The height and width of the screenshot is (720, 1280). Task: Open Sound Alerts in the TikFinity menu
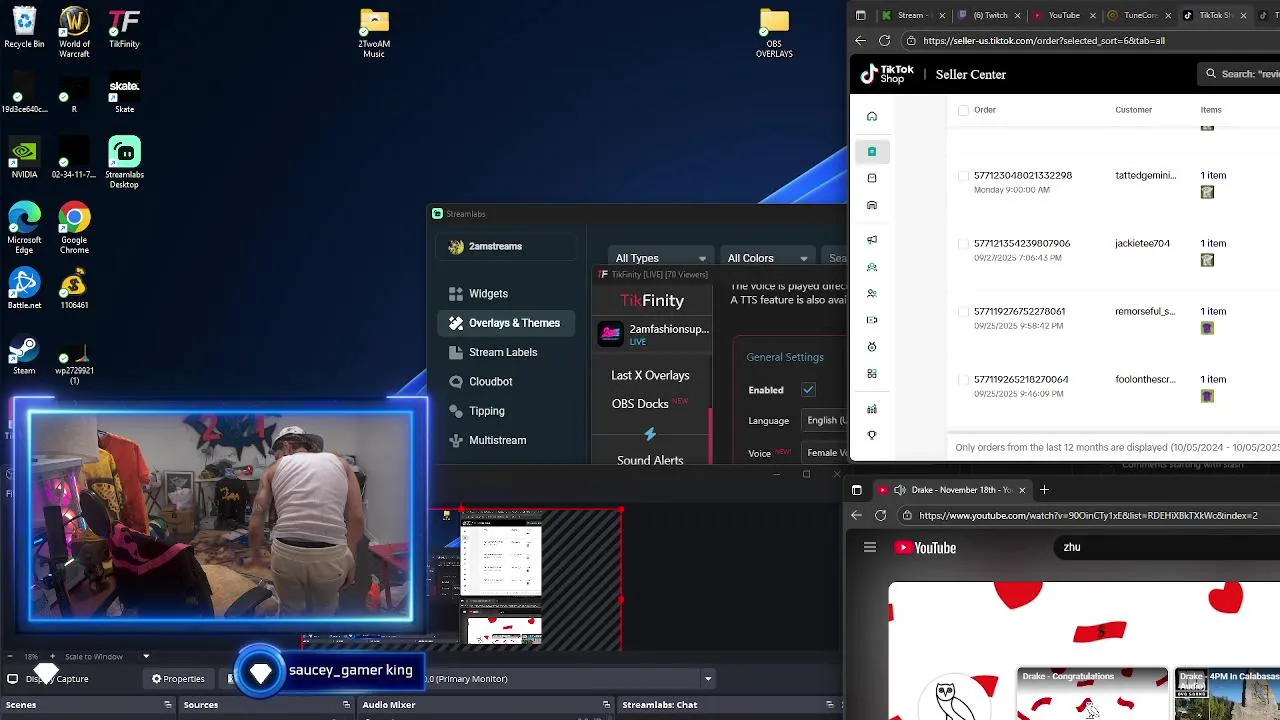tap(650, 460)
